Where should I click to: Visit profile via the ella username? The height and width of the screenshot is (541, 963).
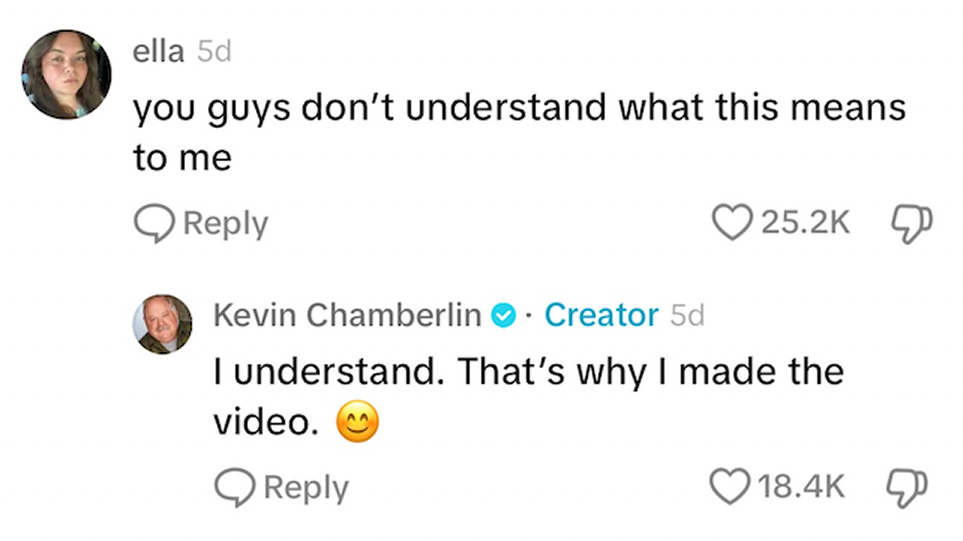tap(158, 52)
